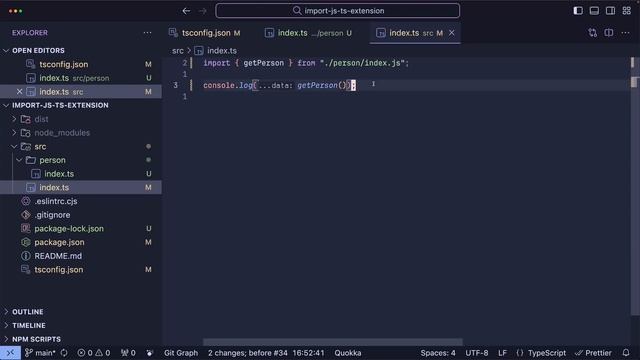Image resolution: width=640 pixels, height=360 pixels.
Task: Click the main branch indicator
Action: pyautogui.click(x=40, y=353)
